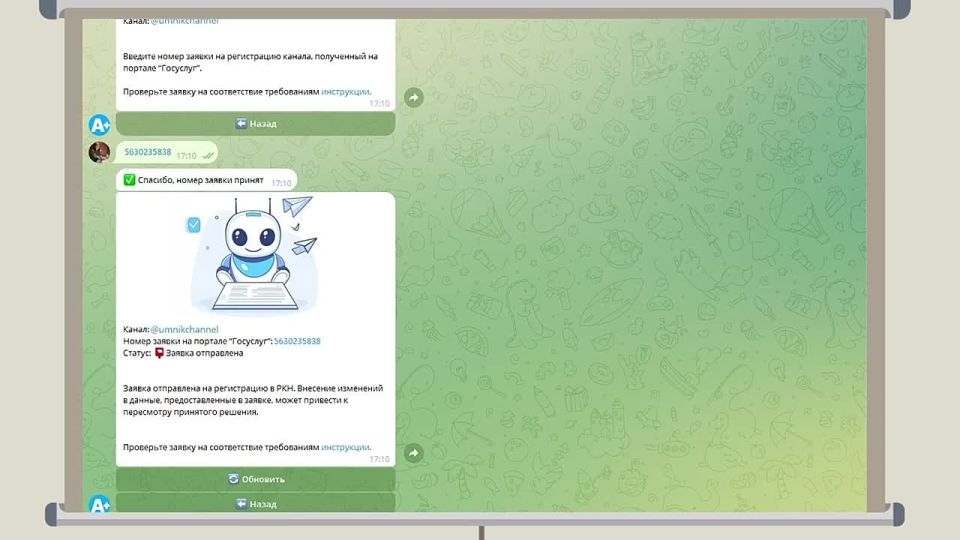Screen dimensions: 960x540
Task: Open @umnikchannel link in the top message
Action: [x=184, y=21]
